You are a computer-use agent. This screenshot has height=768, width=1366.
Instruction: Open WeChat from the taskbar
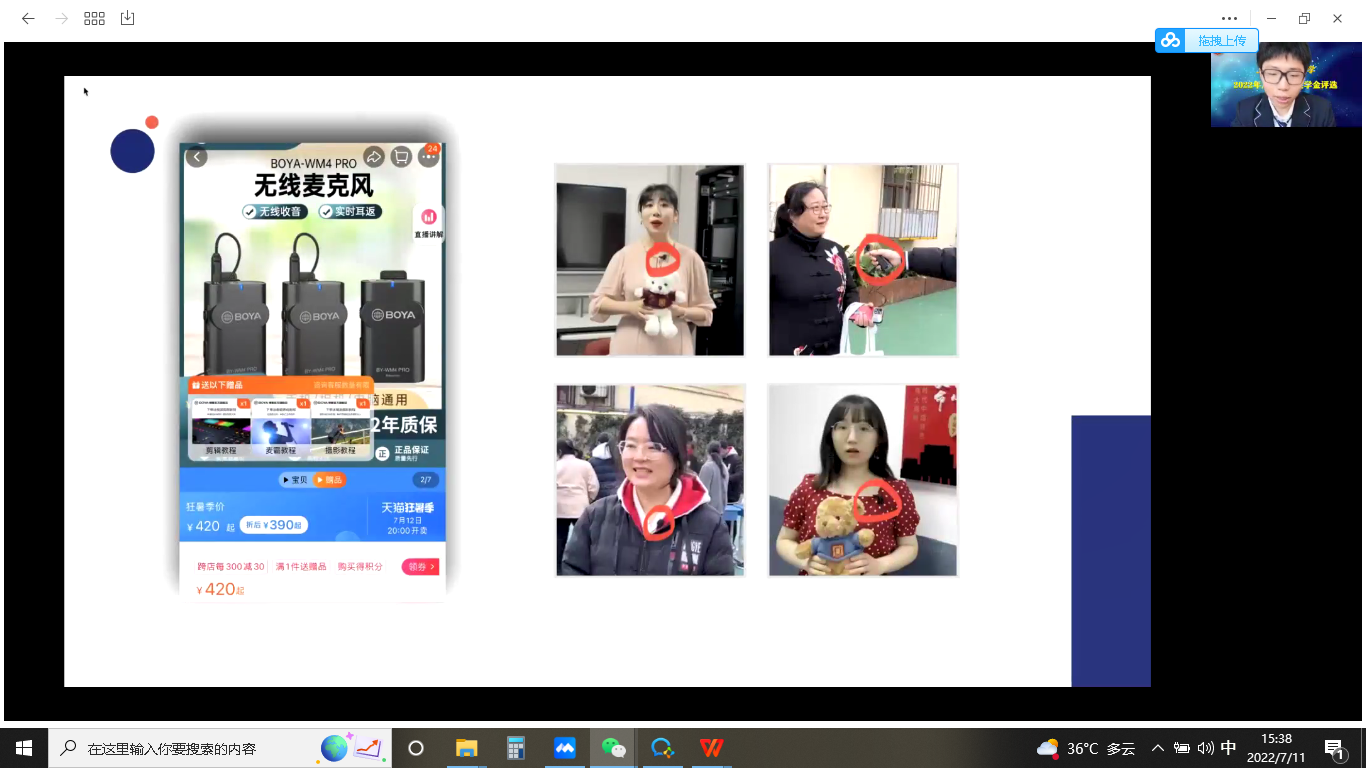click(613, 748)
